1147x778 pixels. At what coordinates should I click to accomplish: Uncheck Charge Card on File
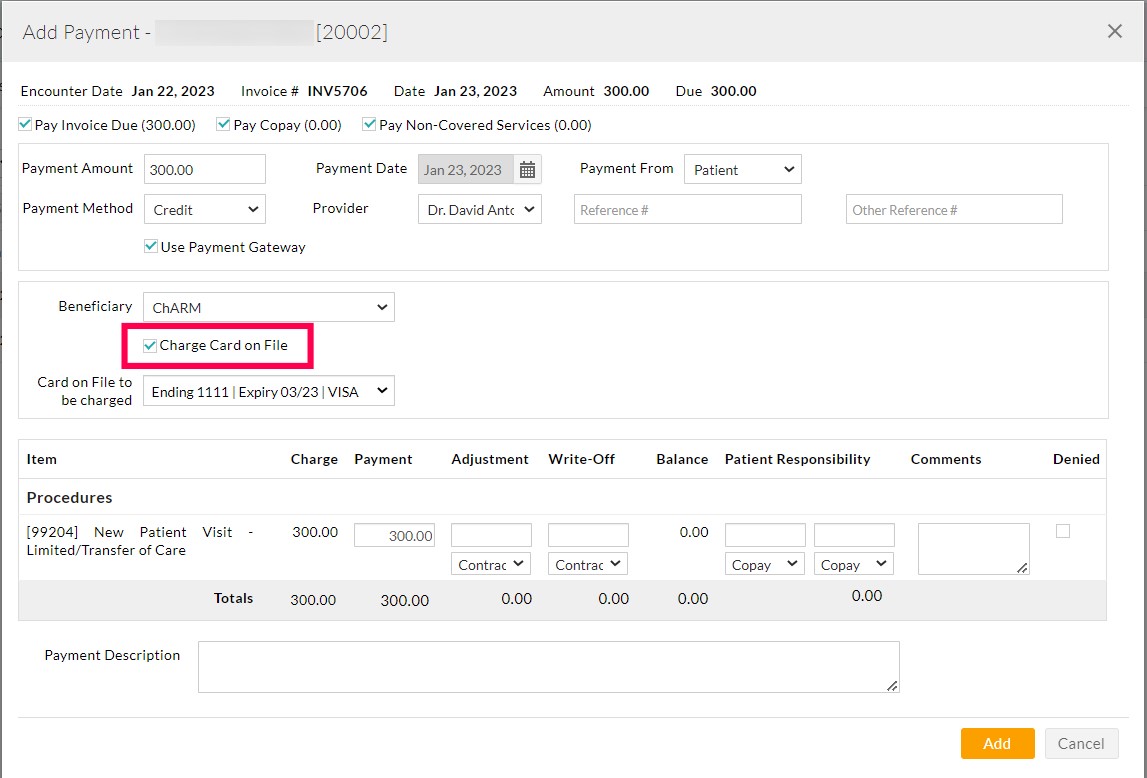point(150,346)
